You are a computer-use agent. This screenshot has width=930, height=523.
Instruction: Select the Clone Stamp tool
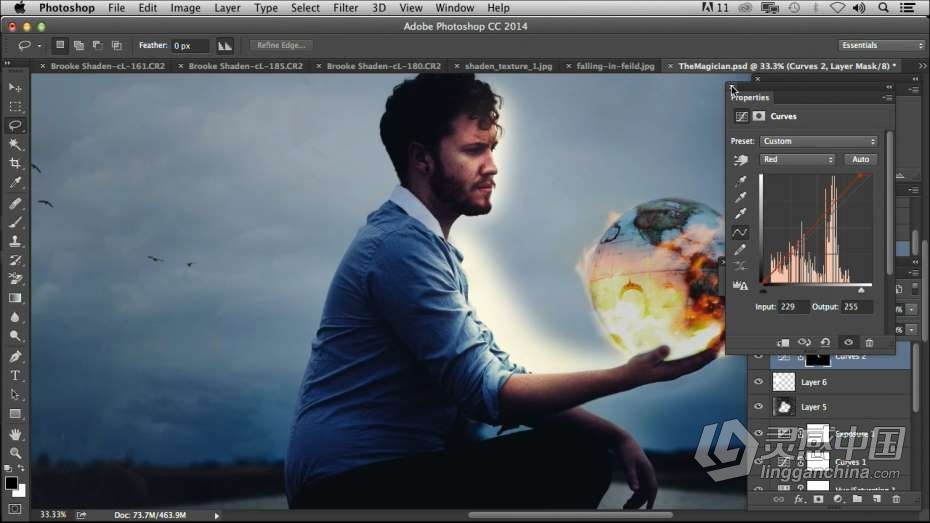tap(15, 241)
